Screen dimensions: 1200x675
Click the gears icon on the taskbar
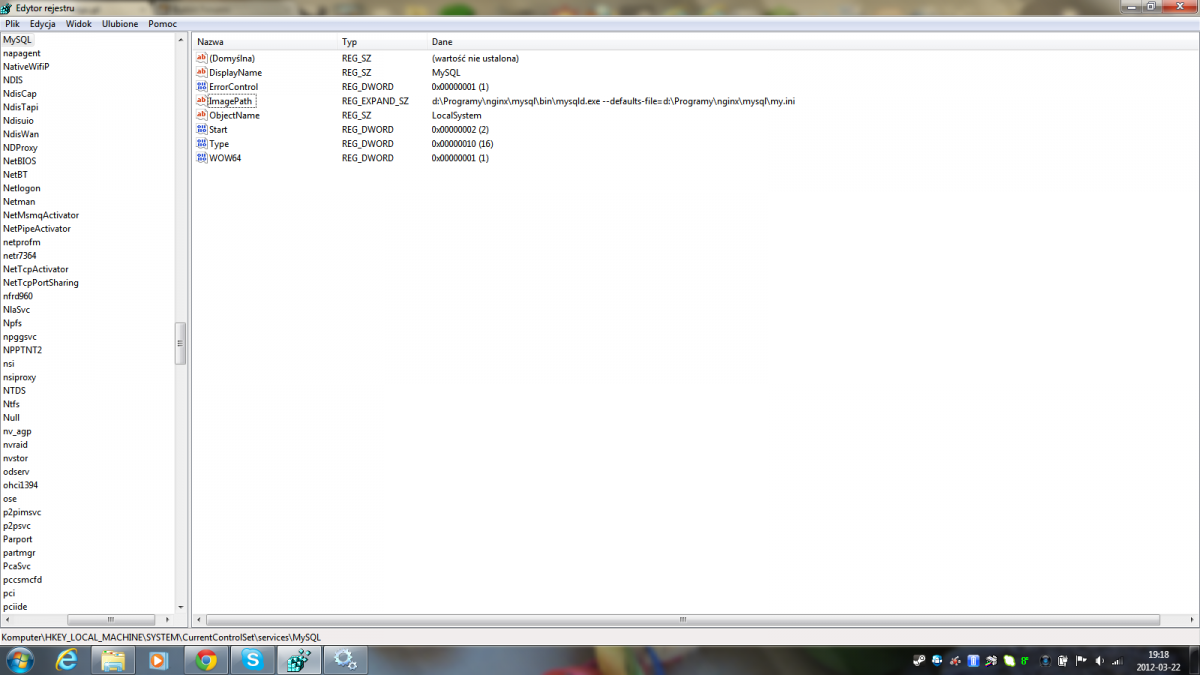[x=346, y=660]
